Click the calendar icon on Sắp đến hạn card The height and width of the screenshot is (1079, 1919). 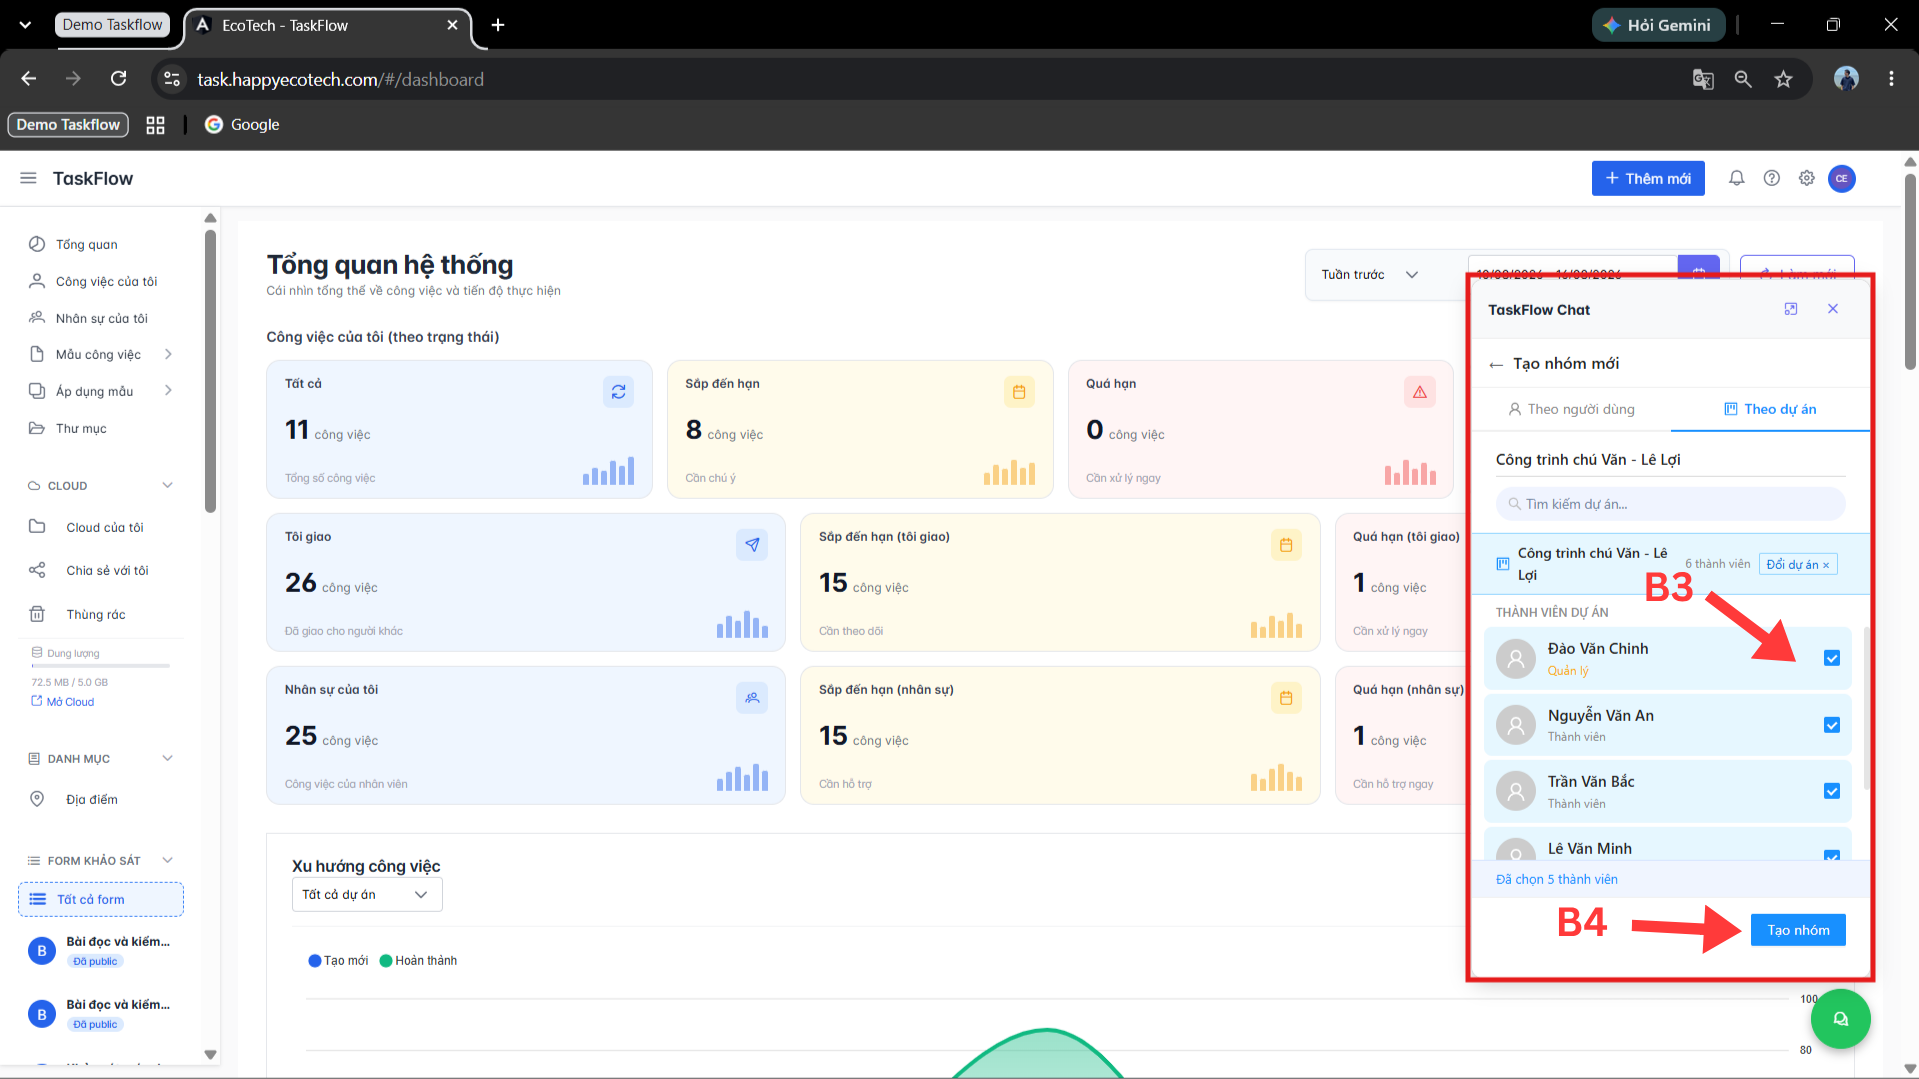click(x=1019, y=392)
